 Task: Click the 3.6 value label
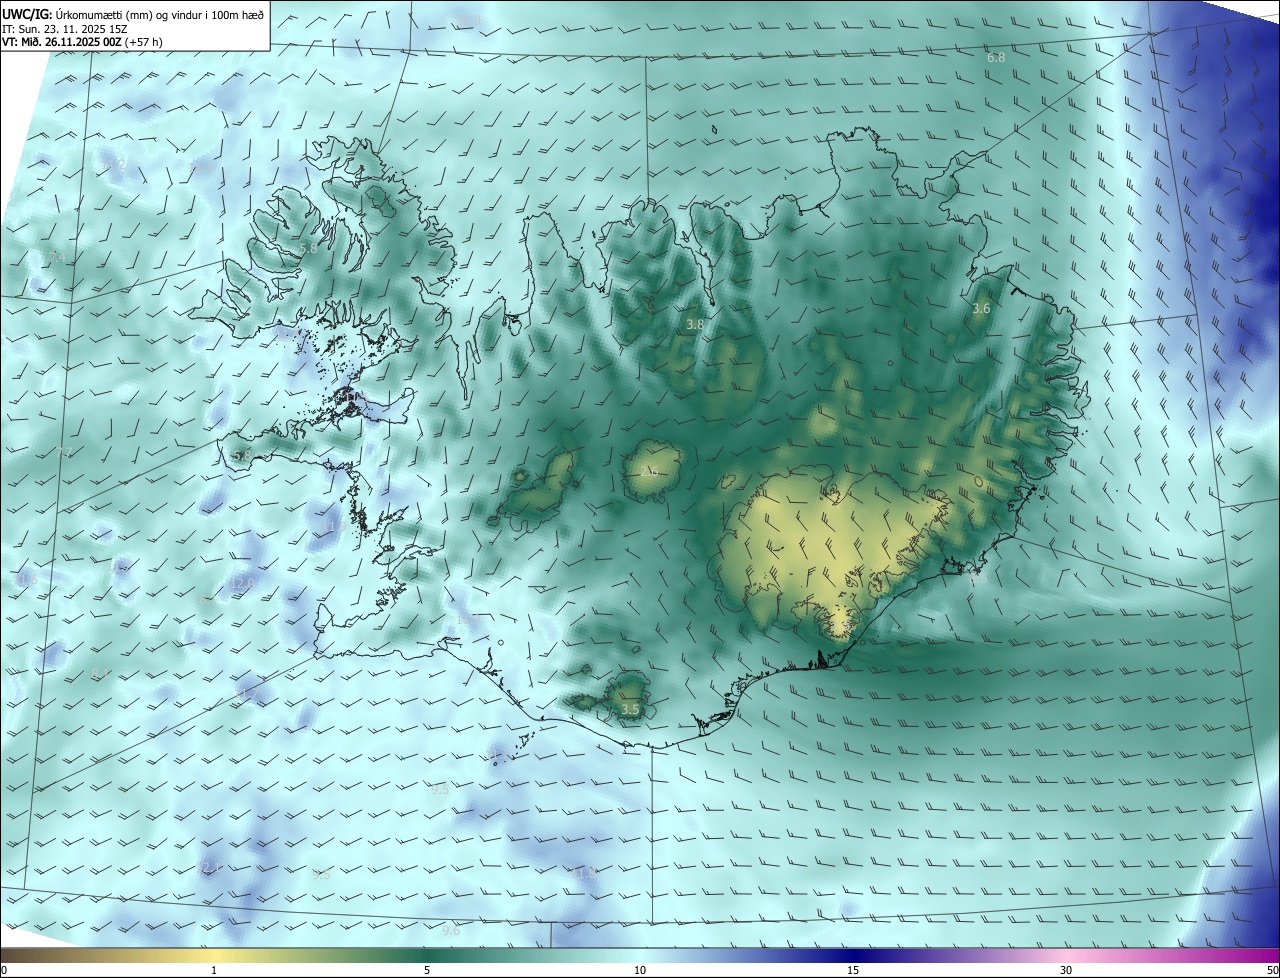point(981,309)
